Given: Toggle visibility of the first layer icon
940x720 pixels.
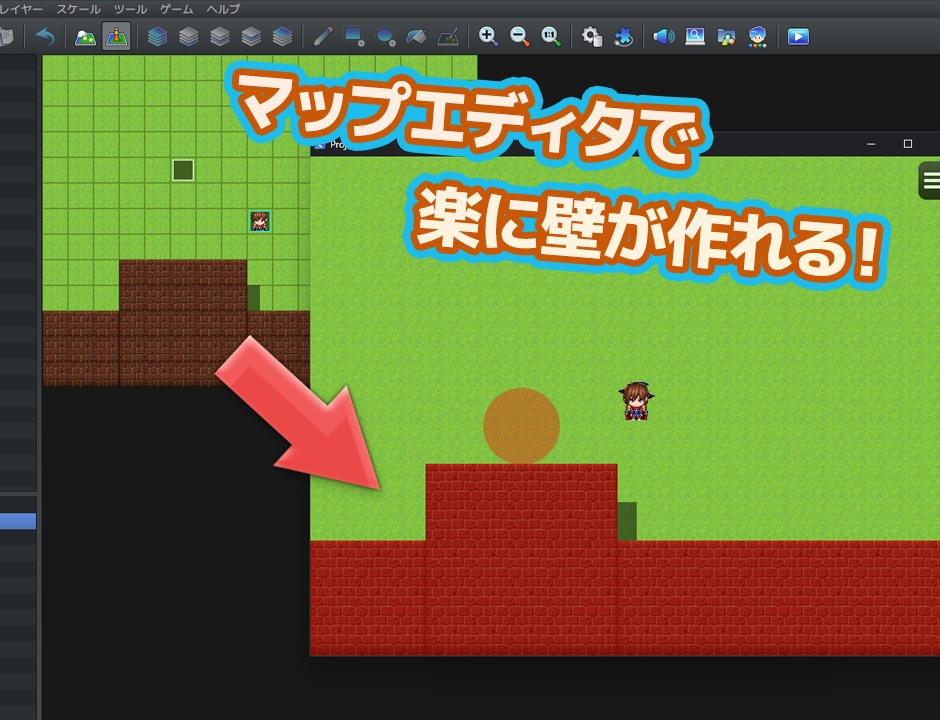Looking at the screenshot, I should coord(158,37).
